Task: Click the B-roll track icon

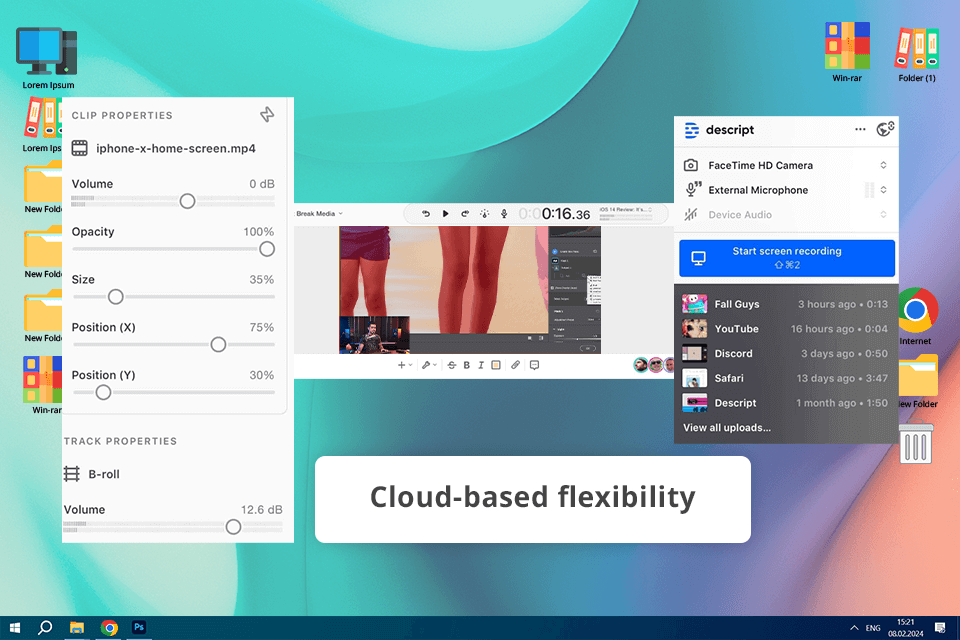Action: click(x=72, y=474)
